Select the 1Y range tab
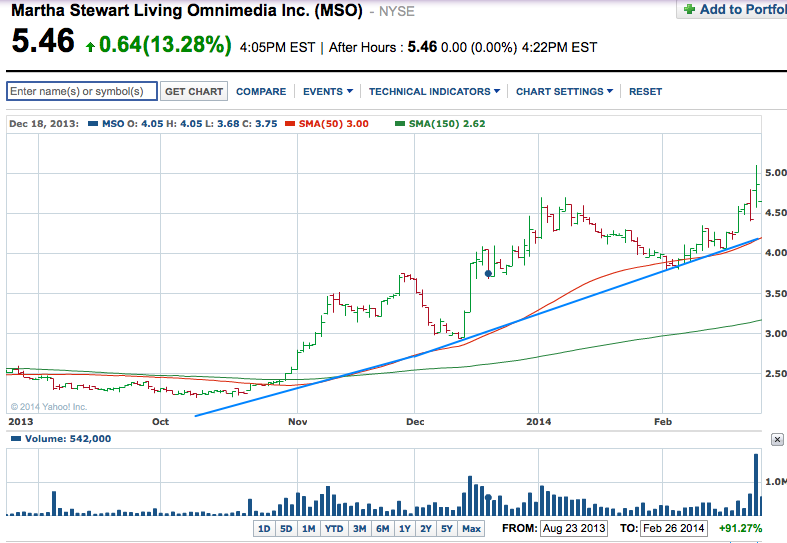 (405, 528)
